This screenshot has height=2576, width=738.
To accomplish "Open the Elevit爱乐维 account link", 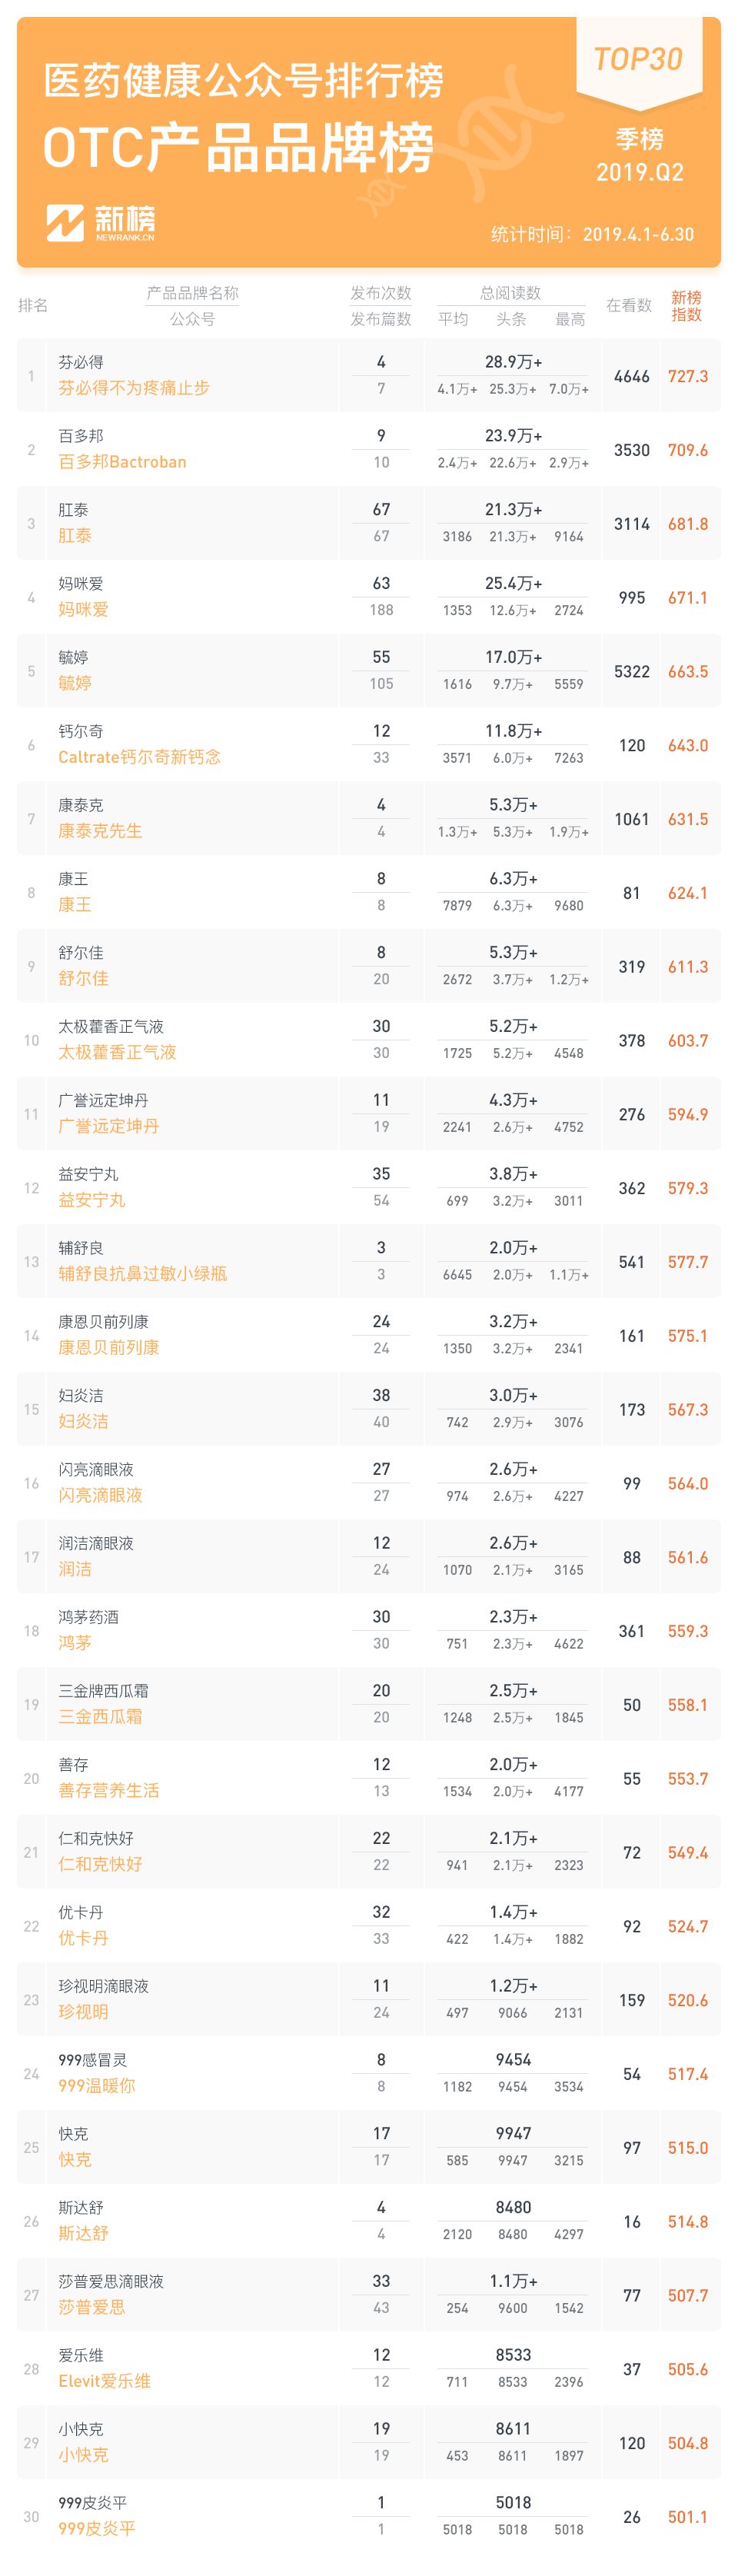I will click(104, 2380).
